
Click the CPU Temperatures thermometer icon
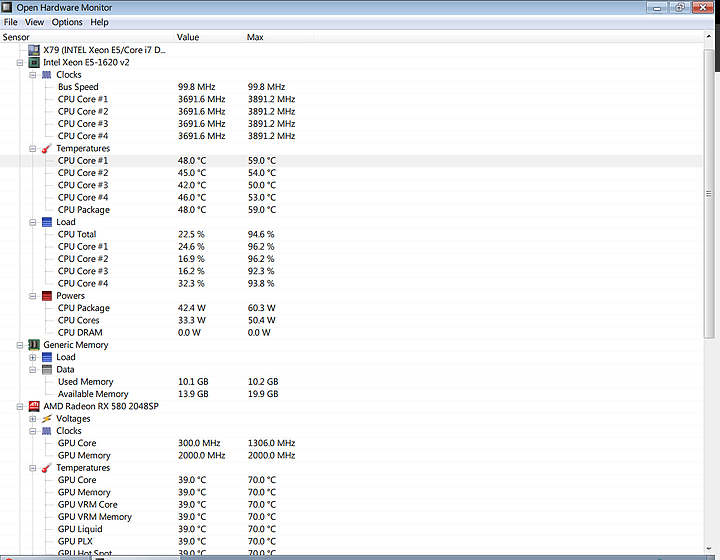[x=47, y=148]
